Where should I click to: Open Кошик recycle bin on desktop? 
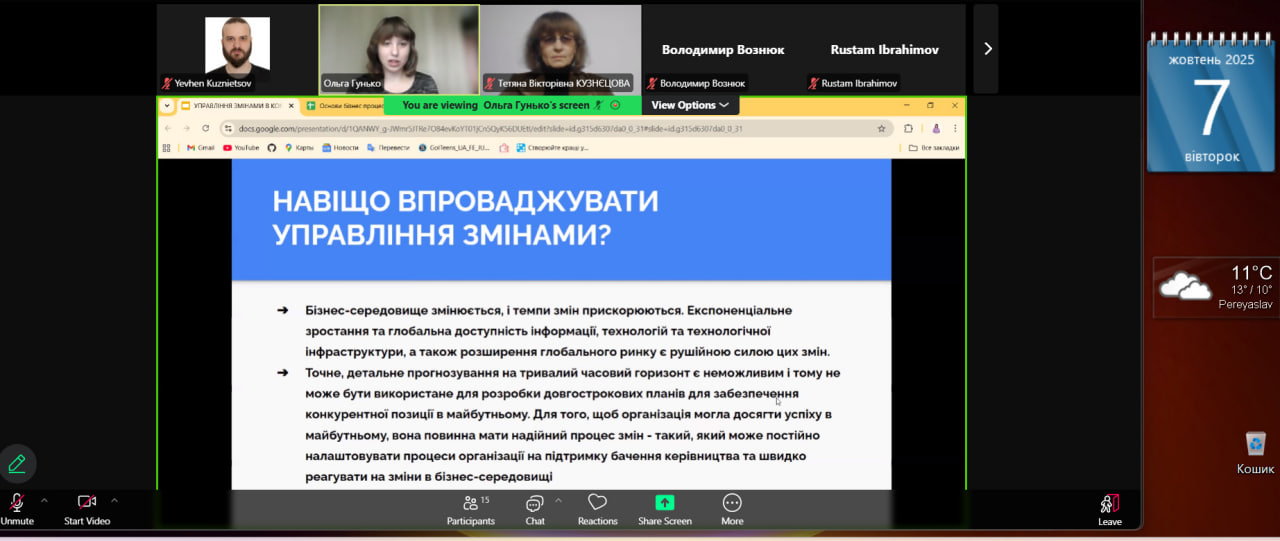(1255, 452)
